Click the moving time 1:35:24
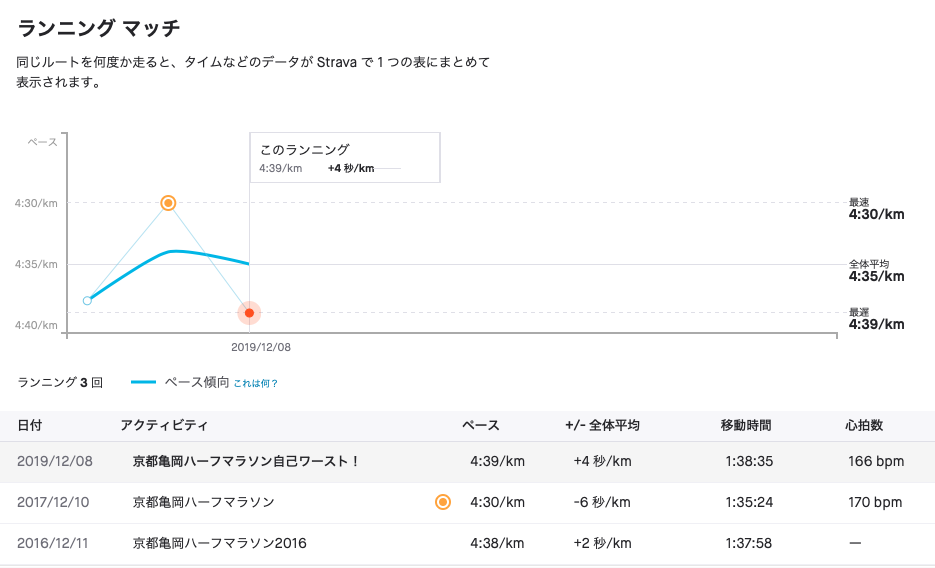The width and height of the screenshot is (935, 568). [x=749, y=502]
